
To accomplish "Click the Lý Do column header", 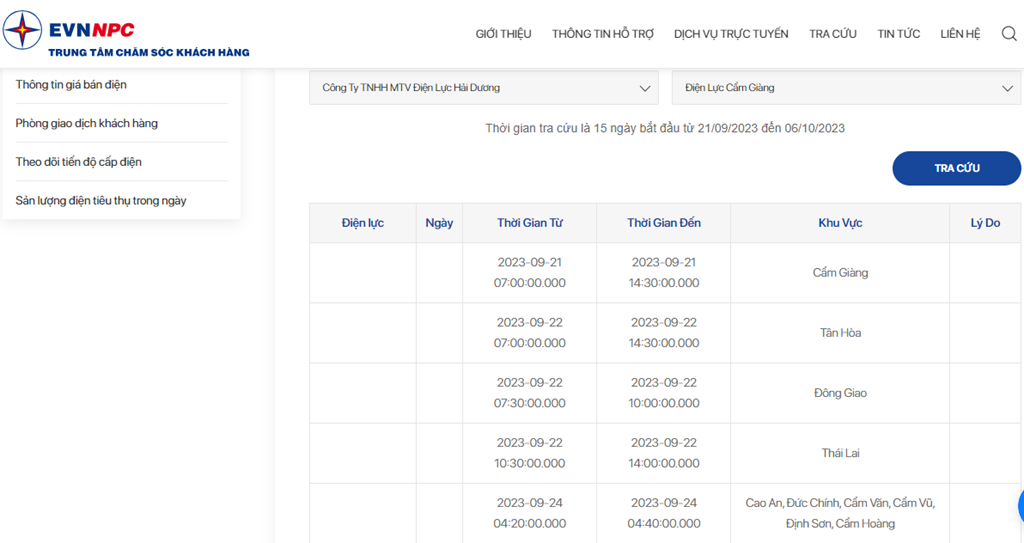I will 985,223.
